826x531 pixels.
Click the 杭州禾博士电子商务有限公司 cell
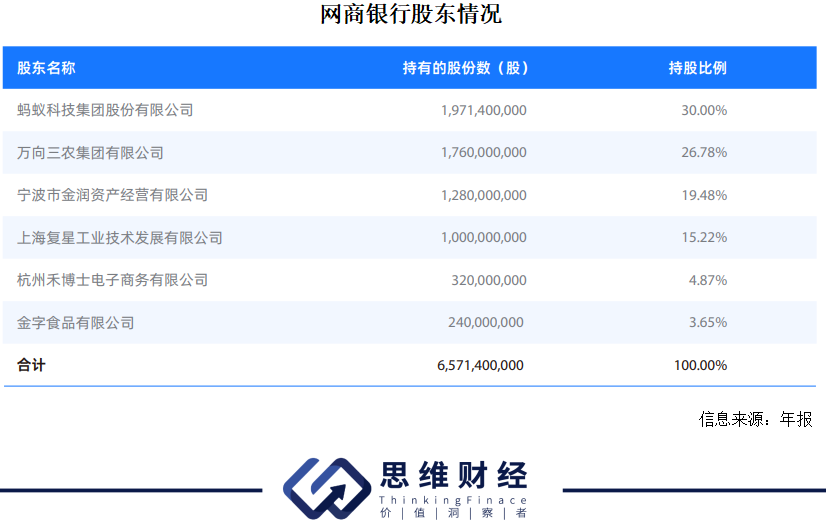[112, 280]
